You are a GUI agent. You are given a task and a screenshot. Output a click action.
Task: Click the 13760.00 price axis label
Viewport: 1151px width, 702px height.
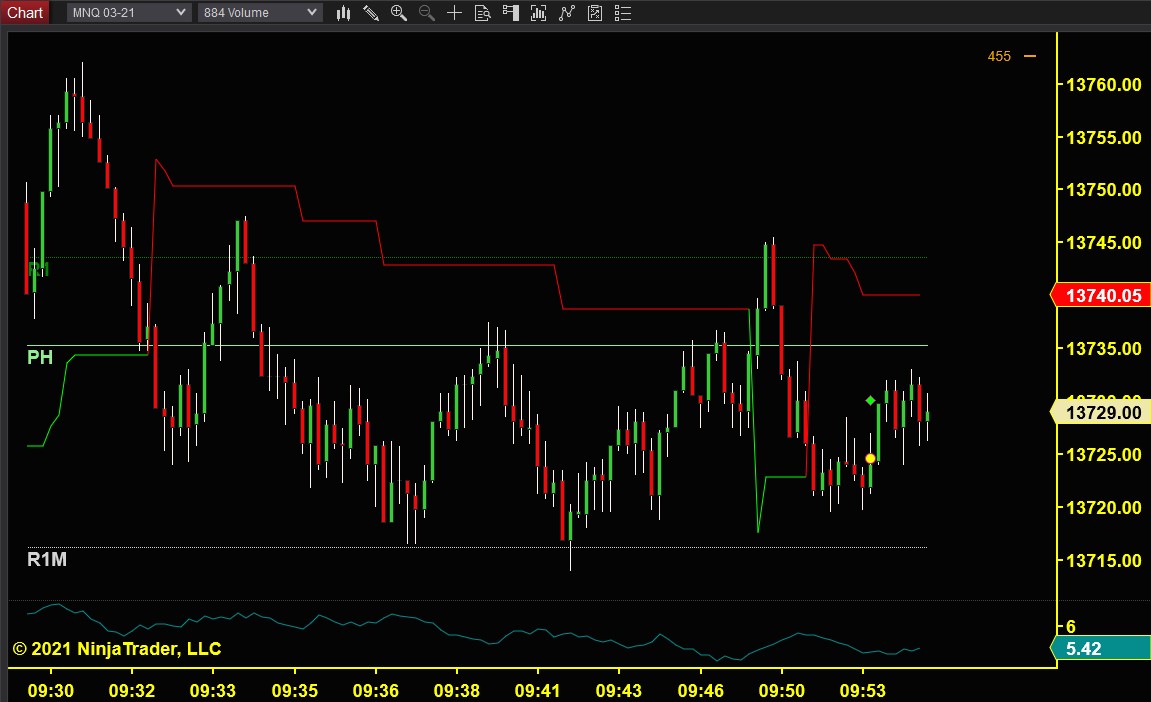[1103, 84]
